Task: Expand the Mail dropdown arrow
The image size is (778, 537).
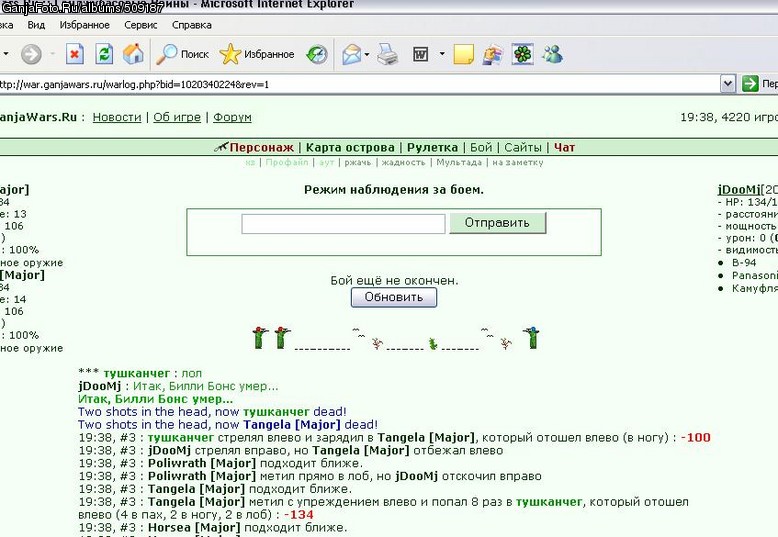Action: (367, 54)
